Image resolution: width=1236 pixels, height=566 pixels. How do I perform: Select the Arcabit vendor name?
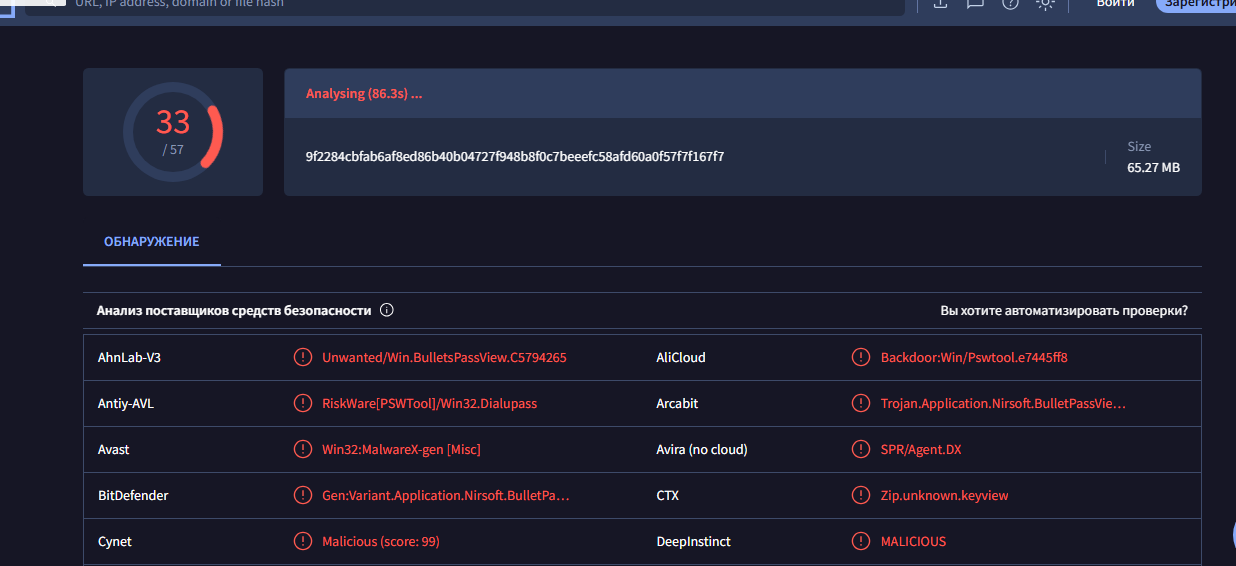click(677, 403)
